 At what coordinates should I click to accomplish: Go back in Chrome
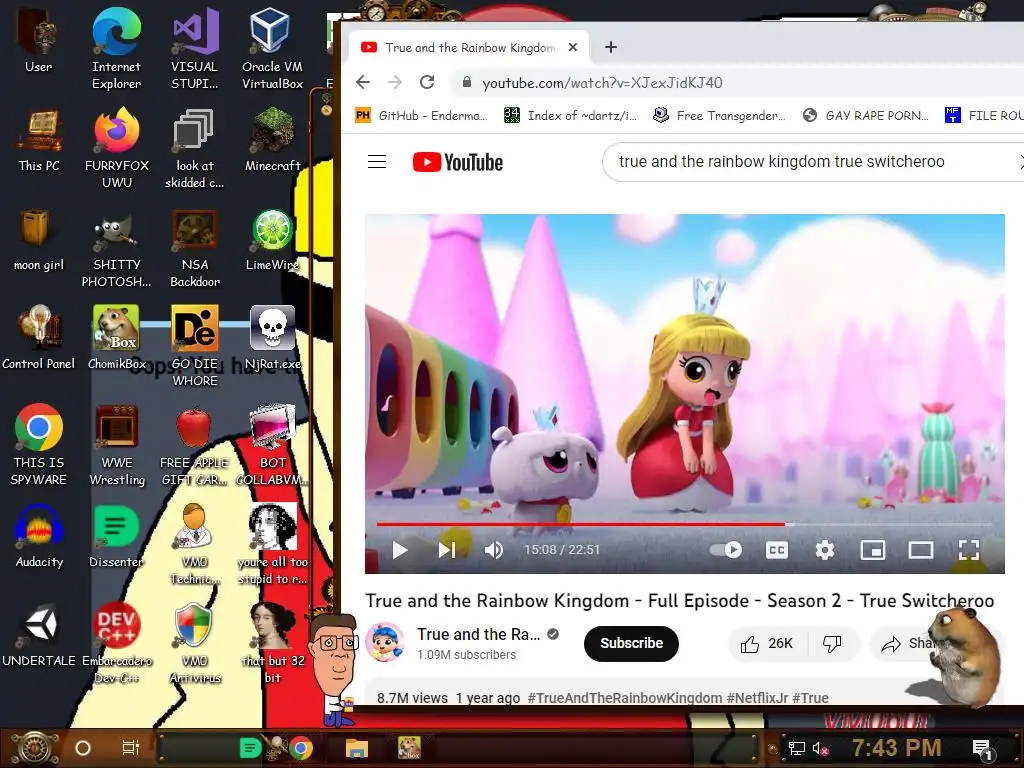[x=363, y=82]
